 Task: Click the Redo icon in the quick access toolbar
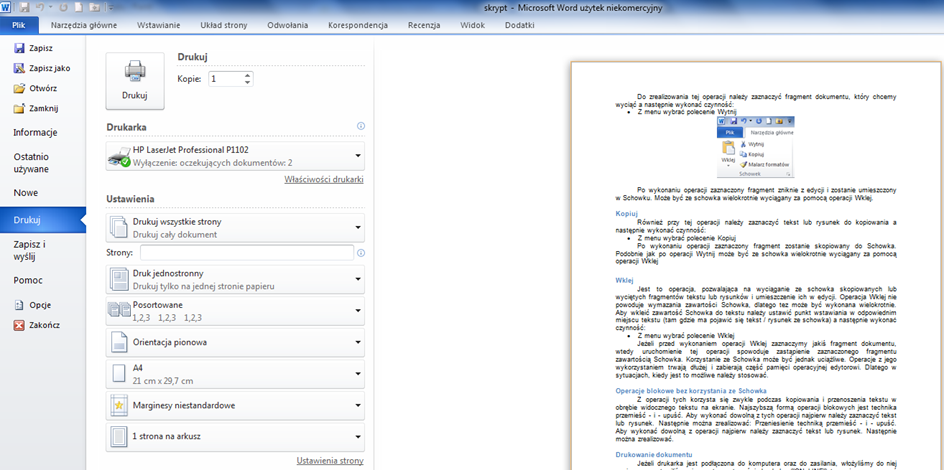(x=63, y=8)
